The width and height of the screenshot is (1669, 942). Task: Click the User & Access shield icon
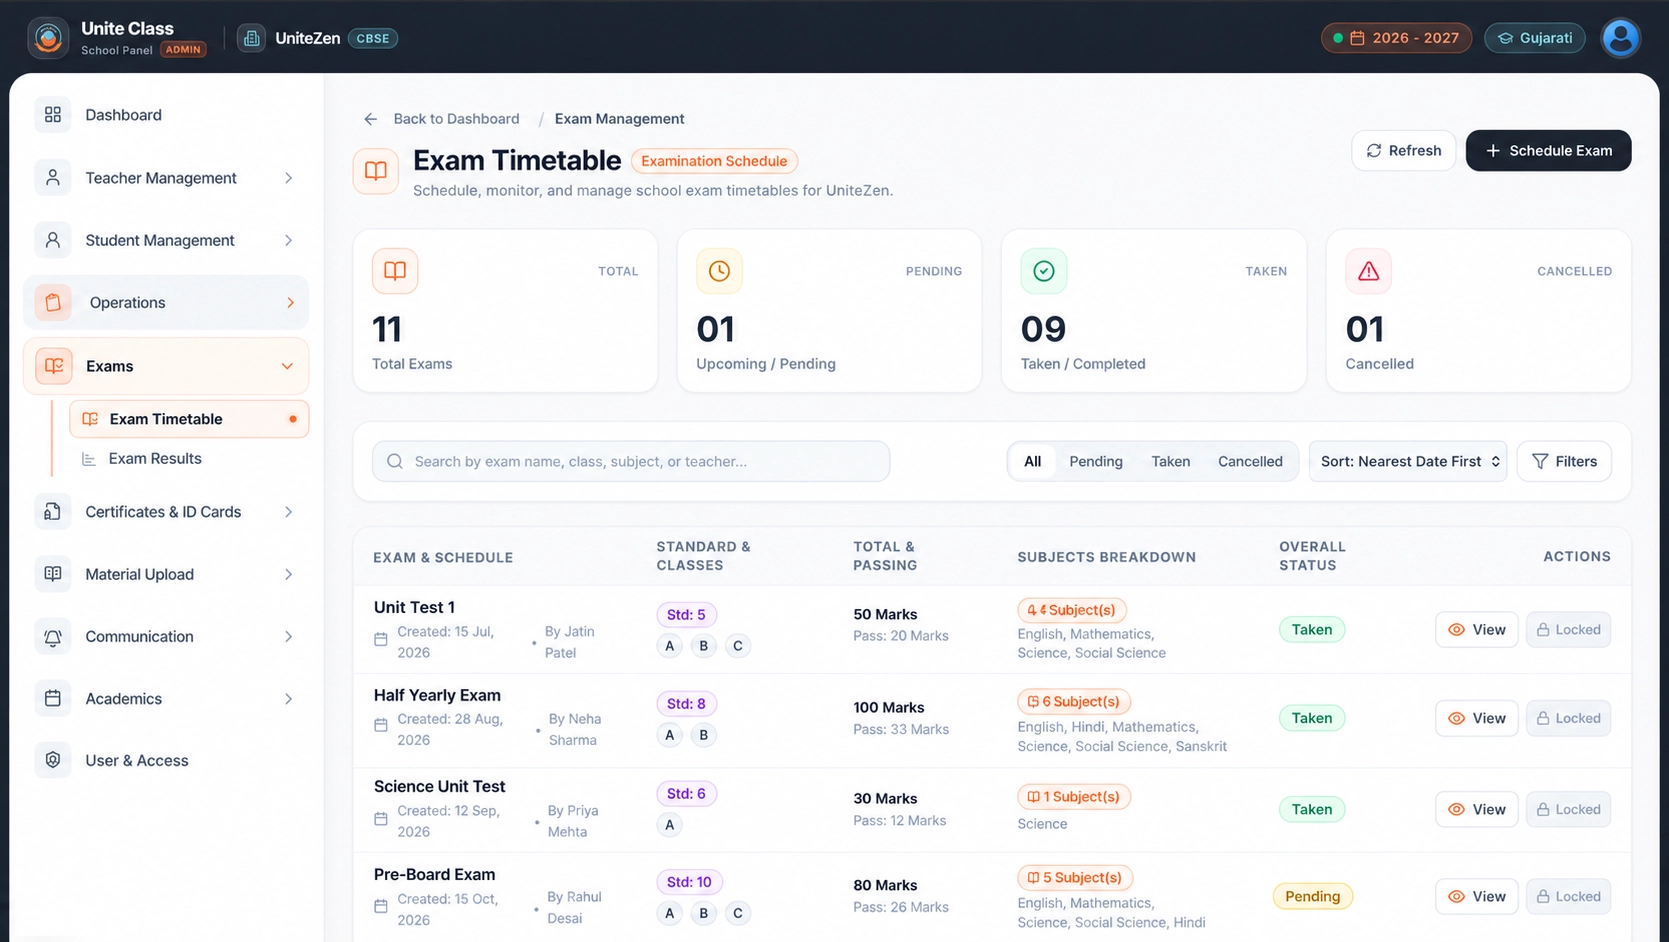coord(53,760)
